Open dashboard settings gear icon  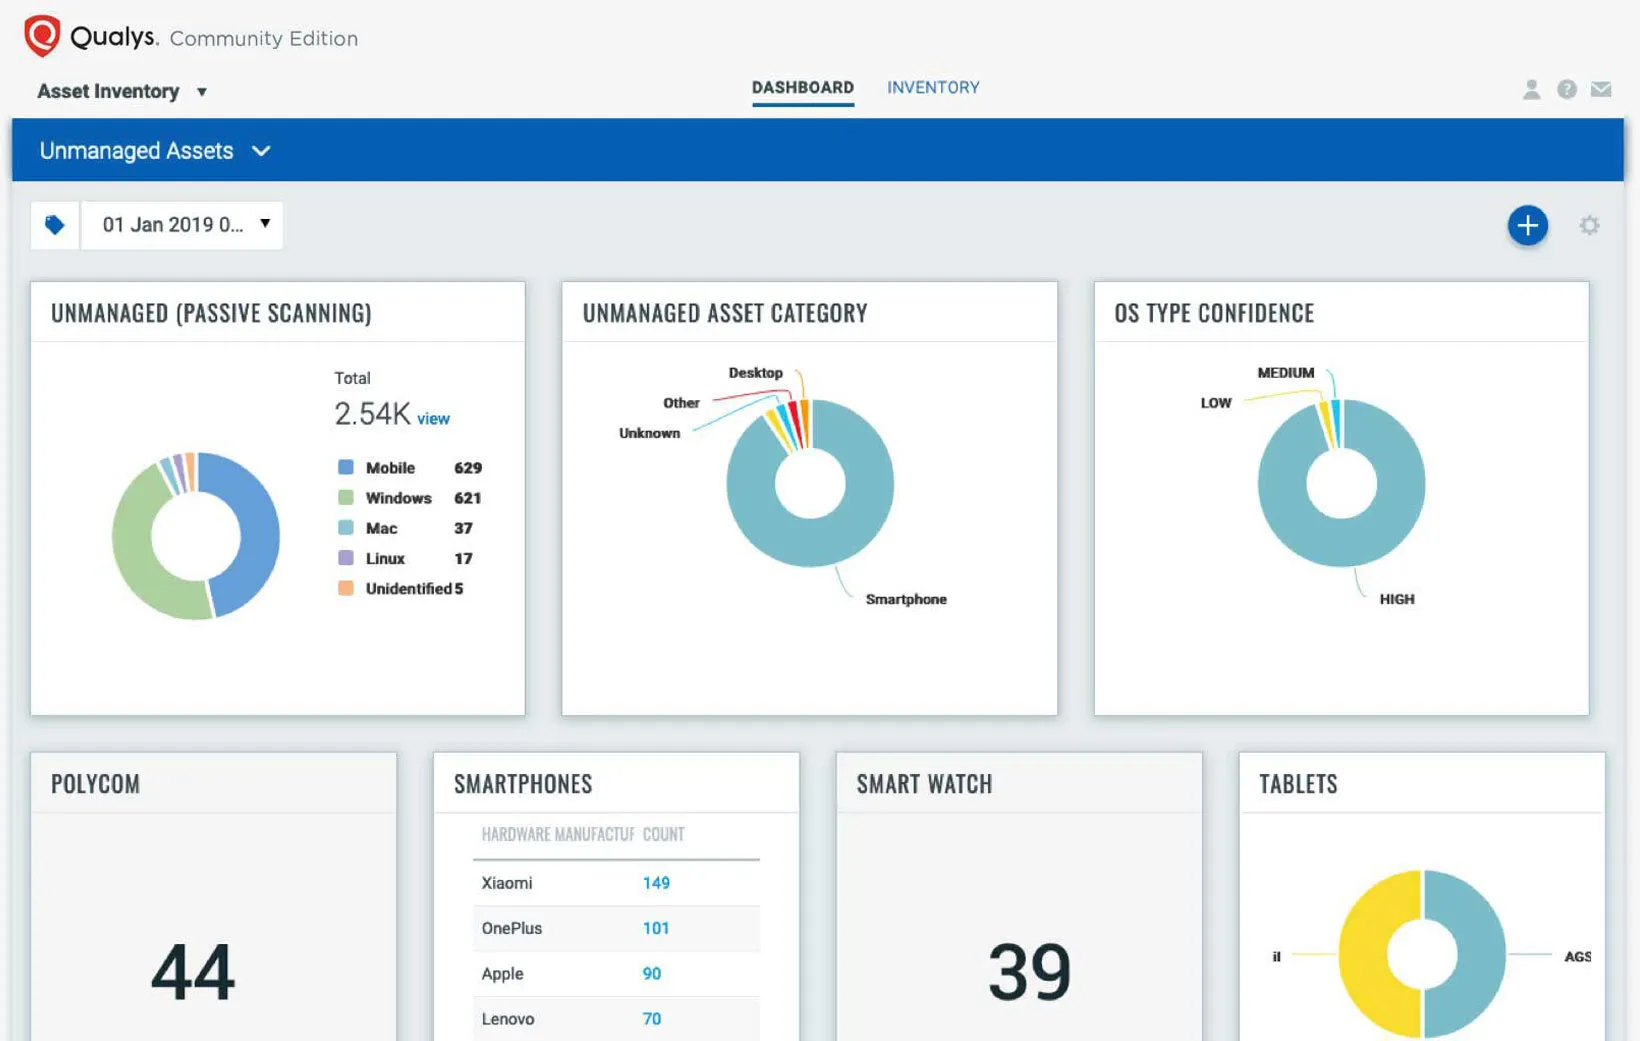point(1589,226)
